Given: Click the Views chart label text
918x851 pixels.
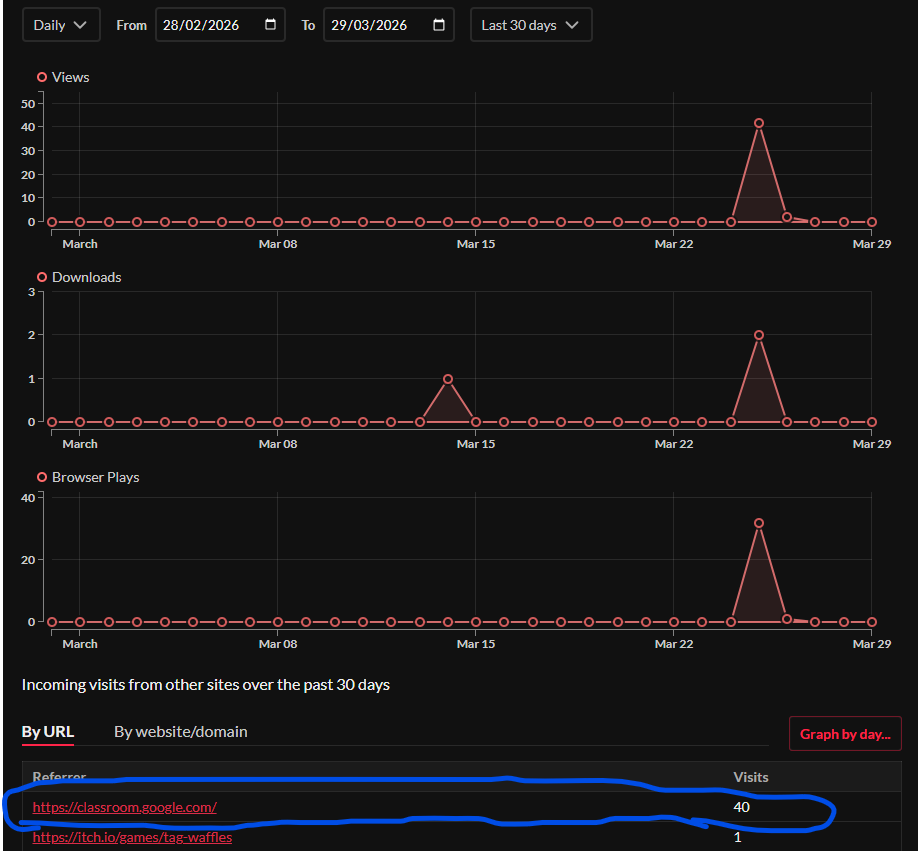Looking at the screenshot, I should point(70,77).
